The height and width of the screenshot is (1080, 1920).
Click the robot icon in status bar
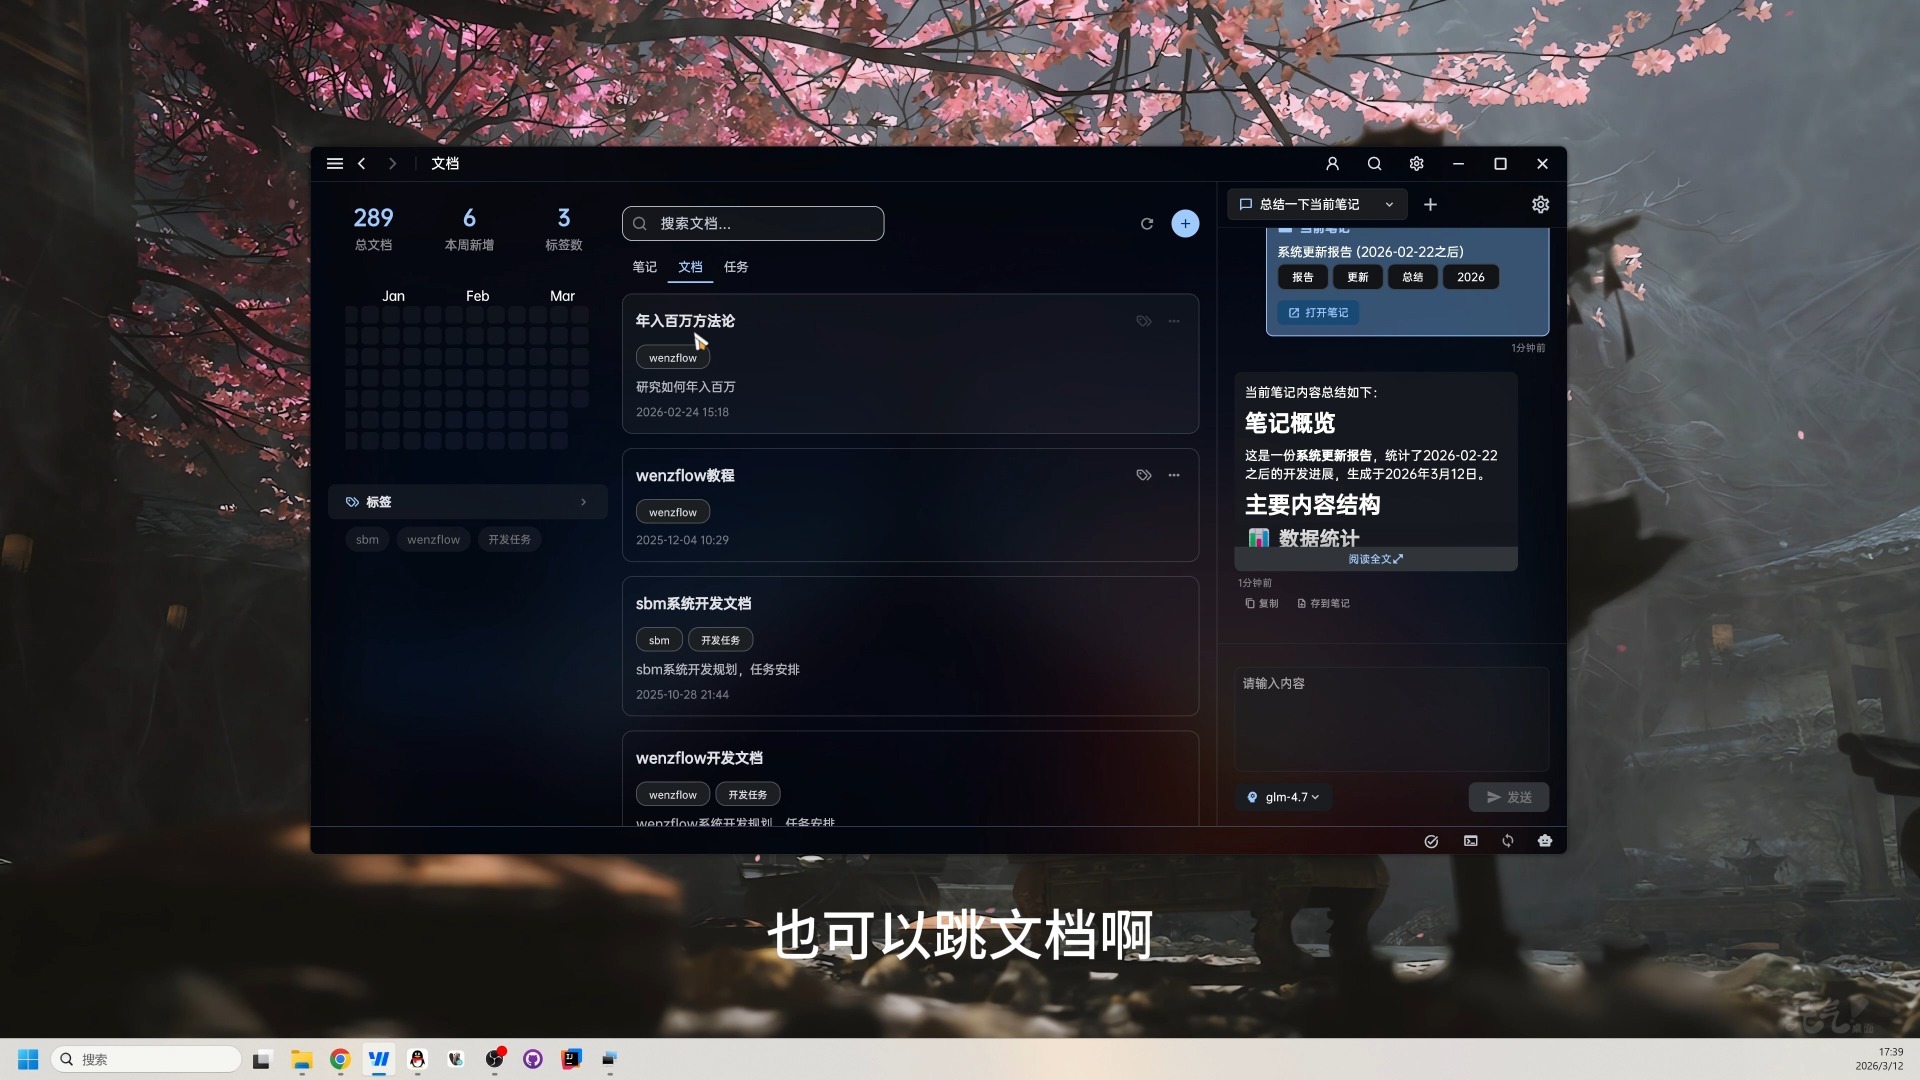(1545, 841)
